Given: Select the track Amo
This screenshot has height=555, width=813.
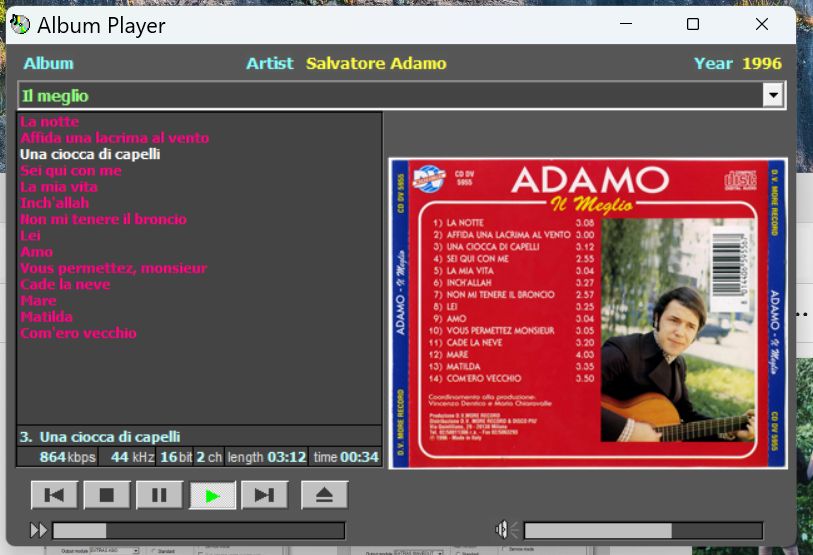Looking at the screenshot, I should 36,252.
